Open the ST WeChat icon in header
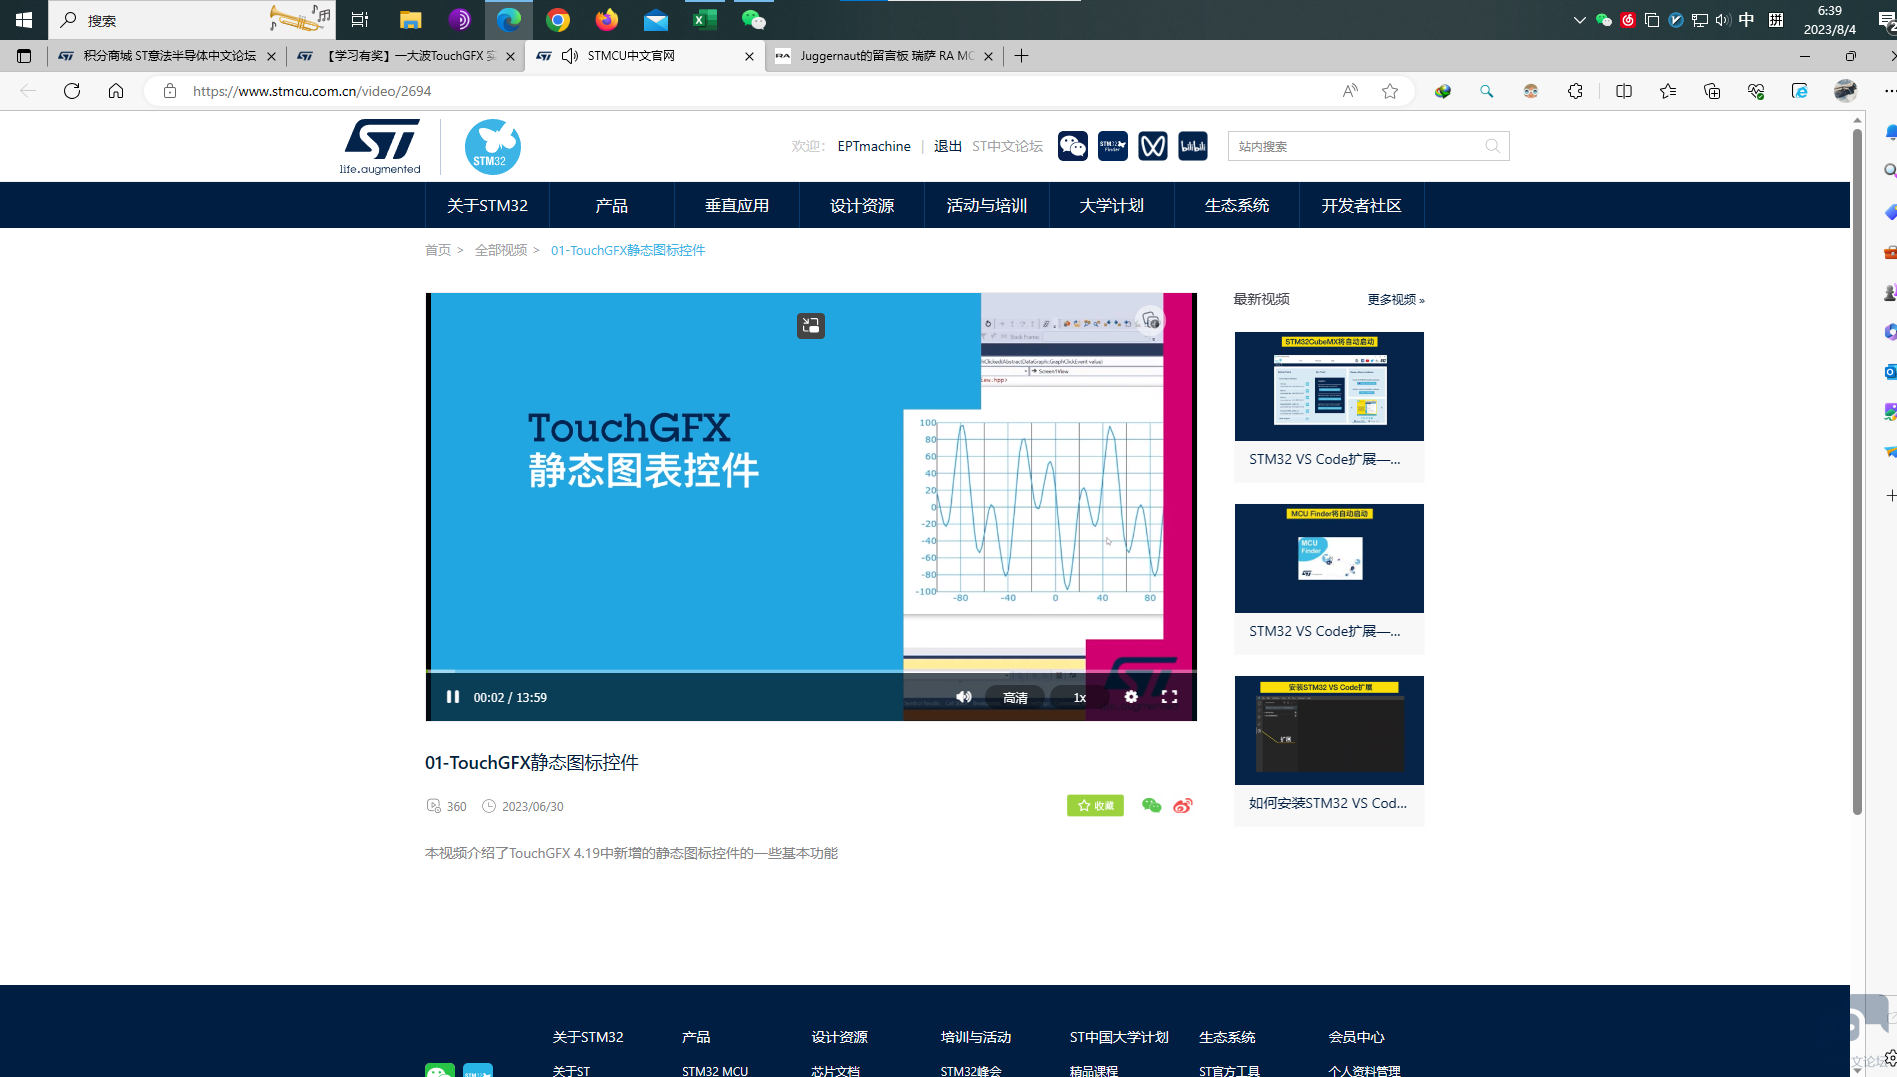Screen dimensions: 1897x1077 click(x=1073, y=146)
